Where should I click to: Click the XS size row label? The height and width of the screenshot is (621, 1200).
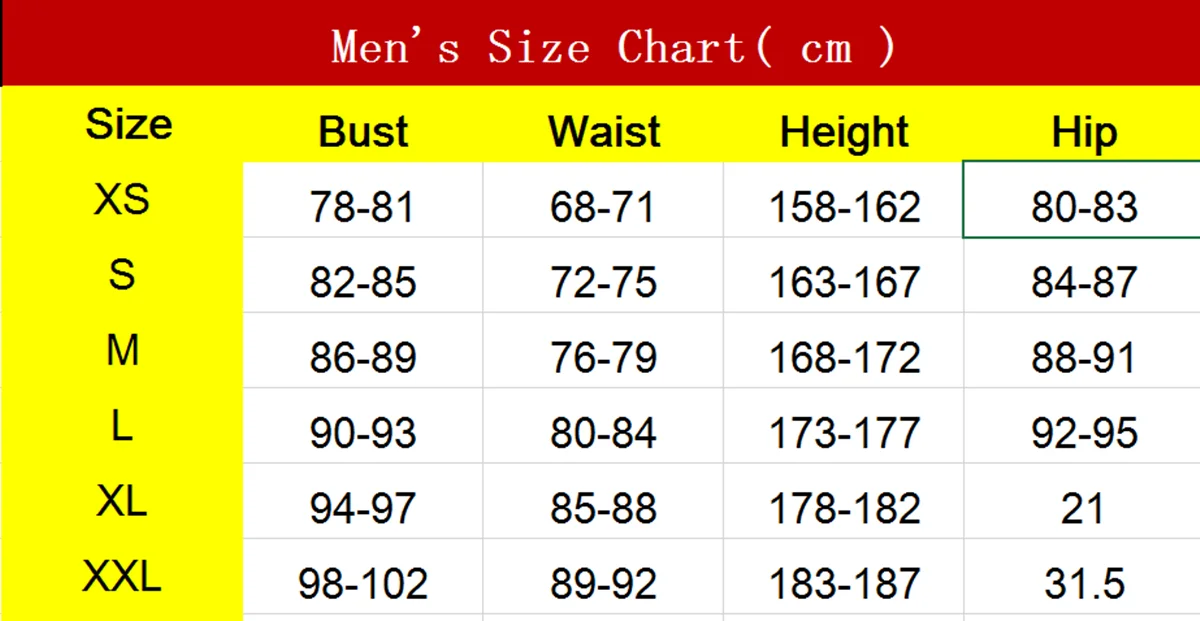[122, 200]
